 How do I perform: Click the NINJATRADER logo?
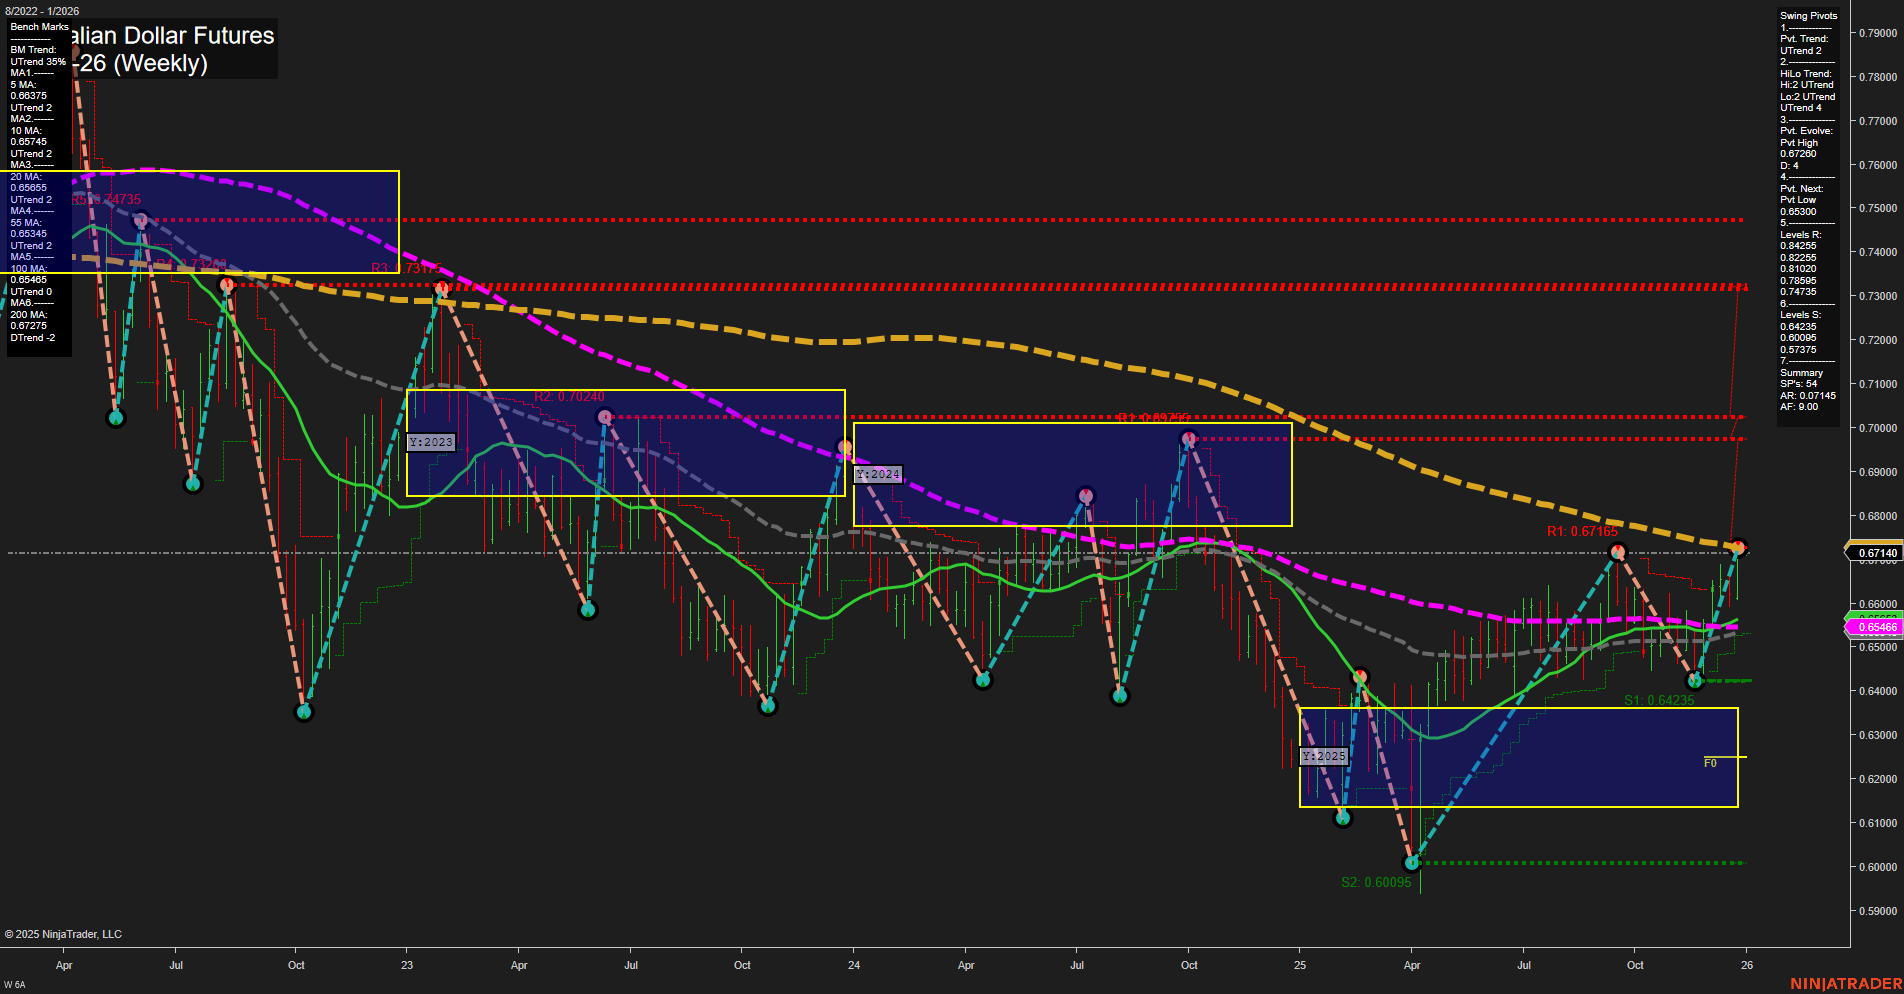(1847, 984)
